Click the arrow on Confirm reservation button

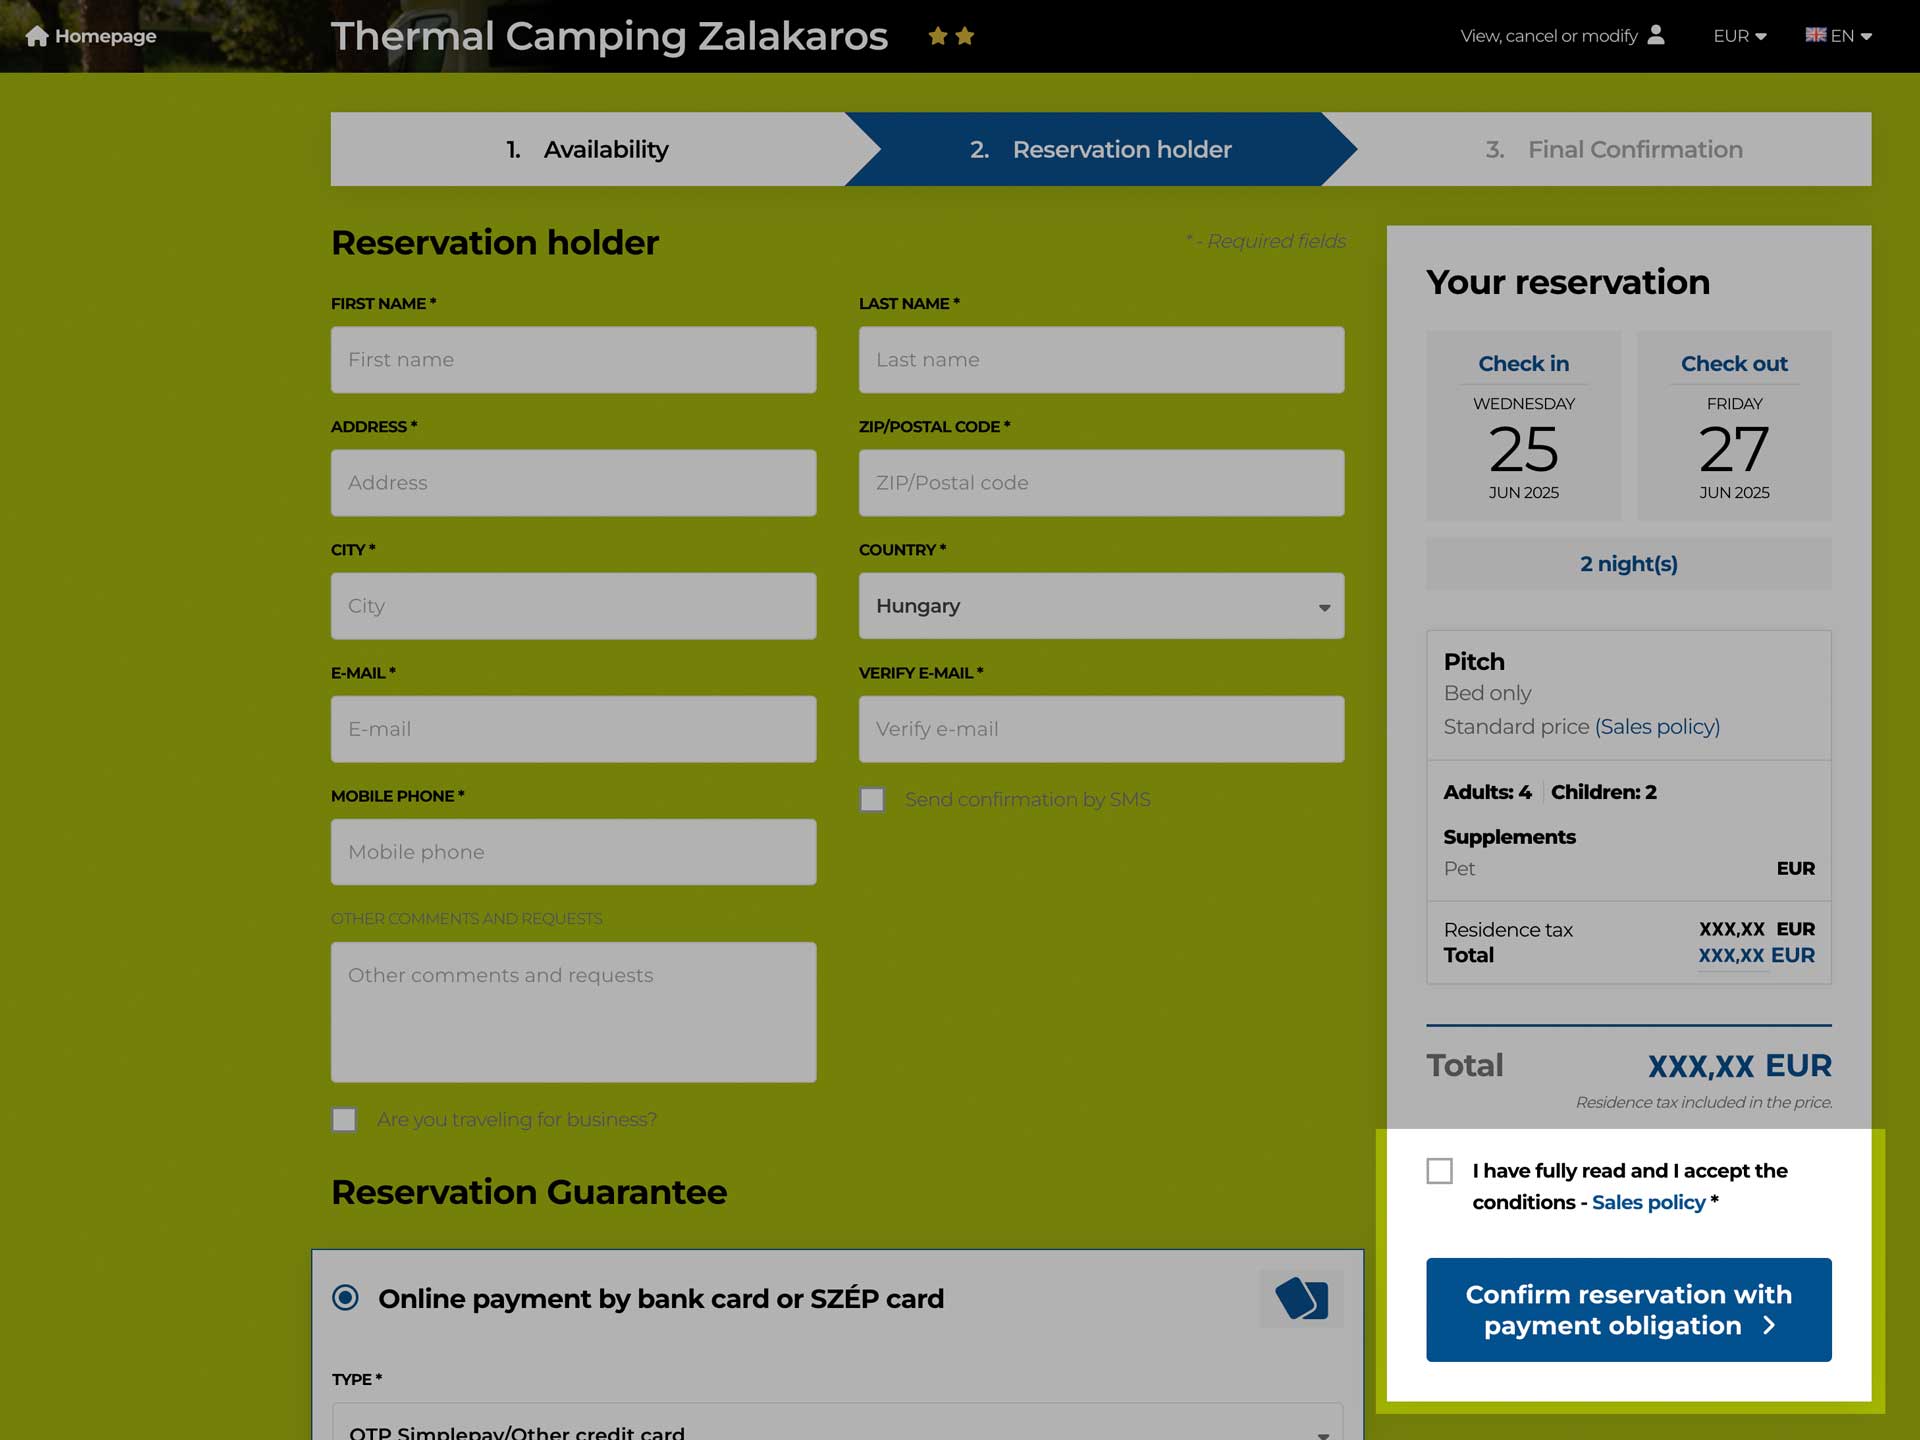click(1769, 1325)
